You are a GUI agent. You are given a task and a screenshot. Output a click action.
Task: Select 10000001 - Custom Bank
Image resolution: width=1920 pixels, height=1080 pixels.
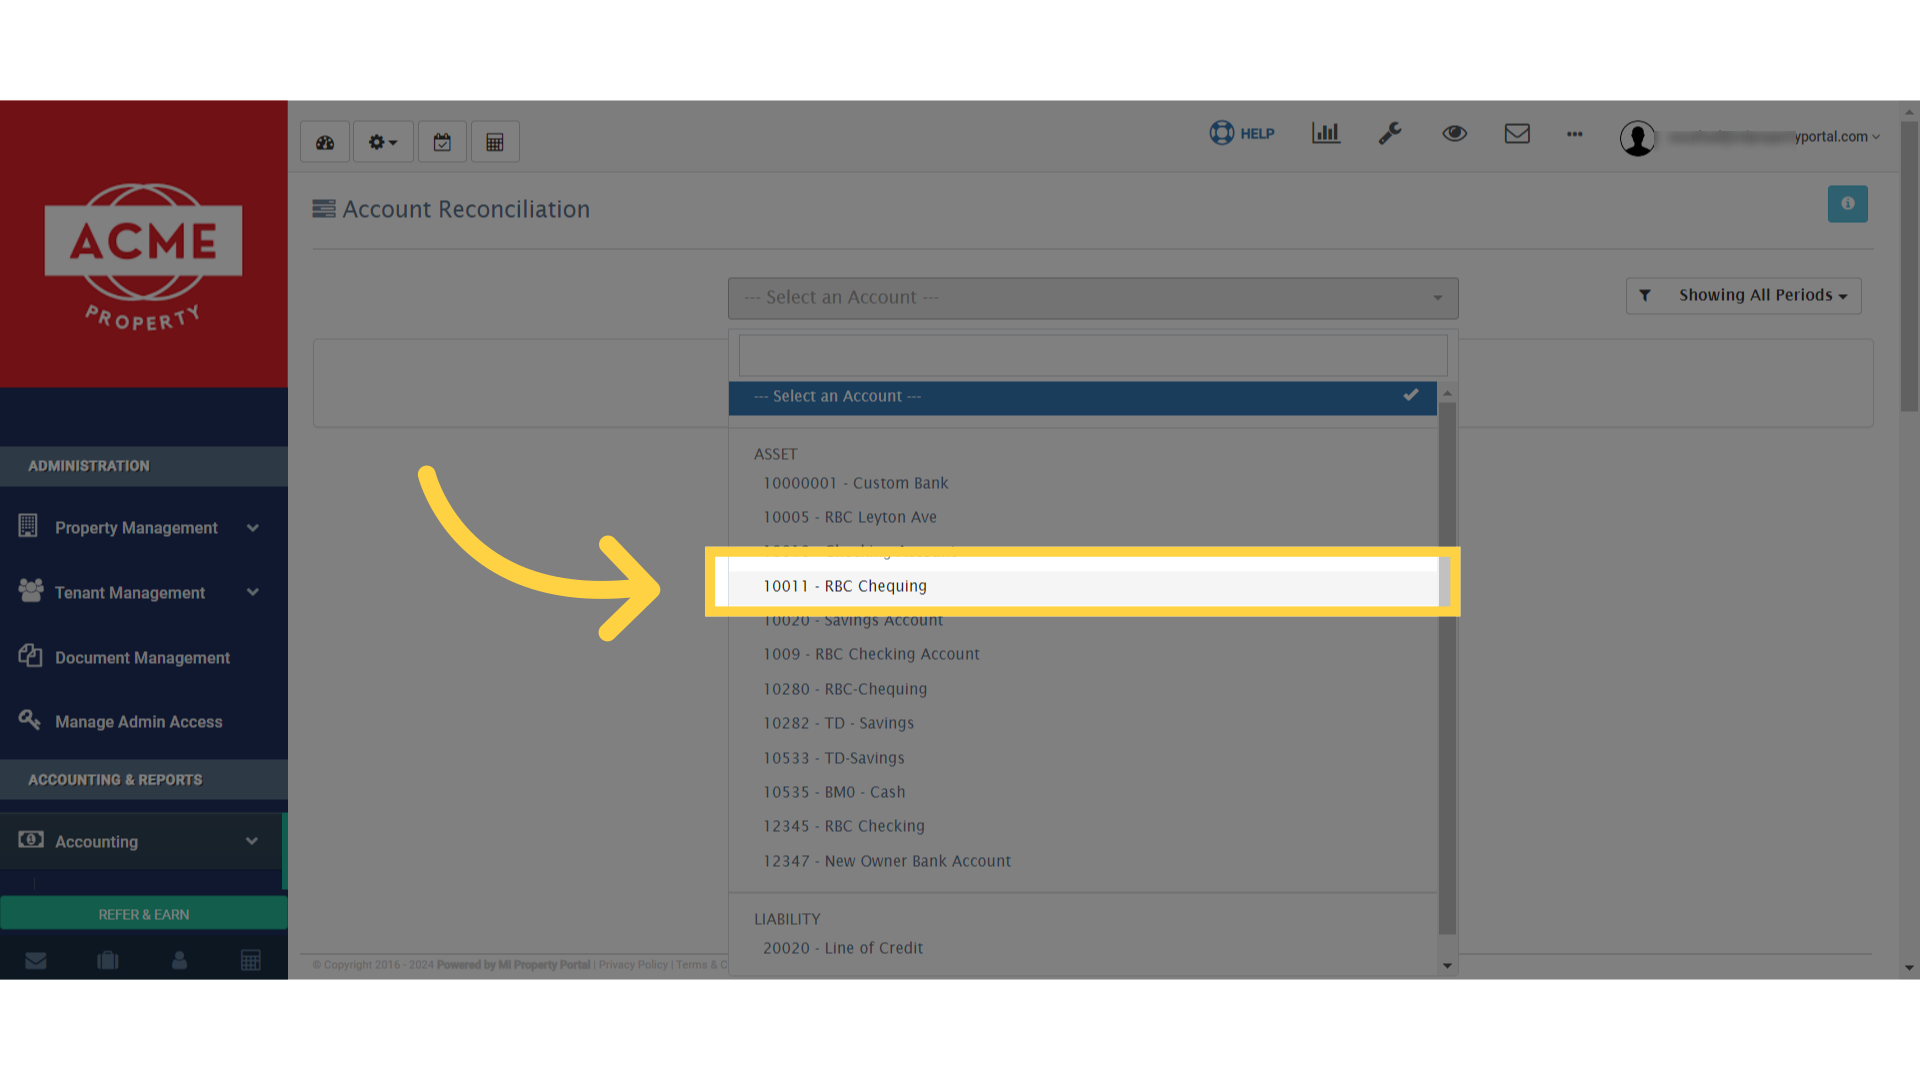coord(1083,483)
